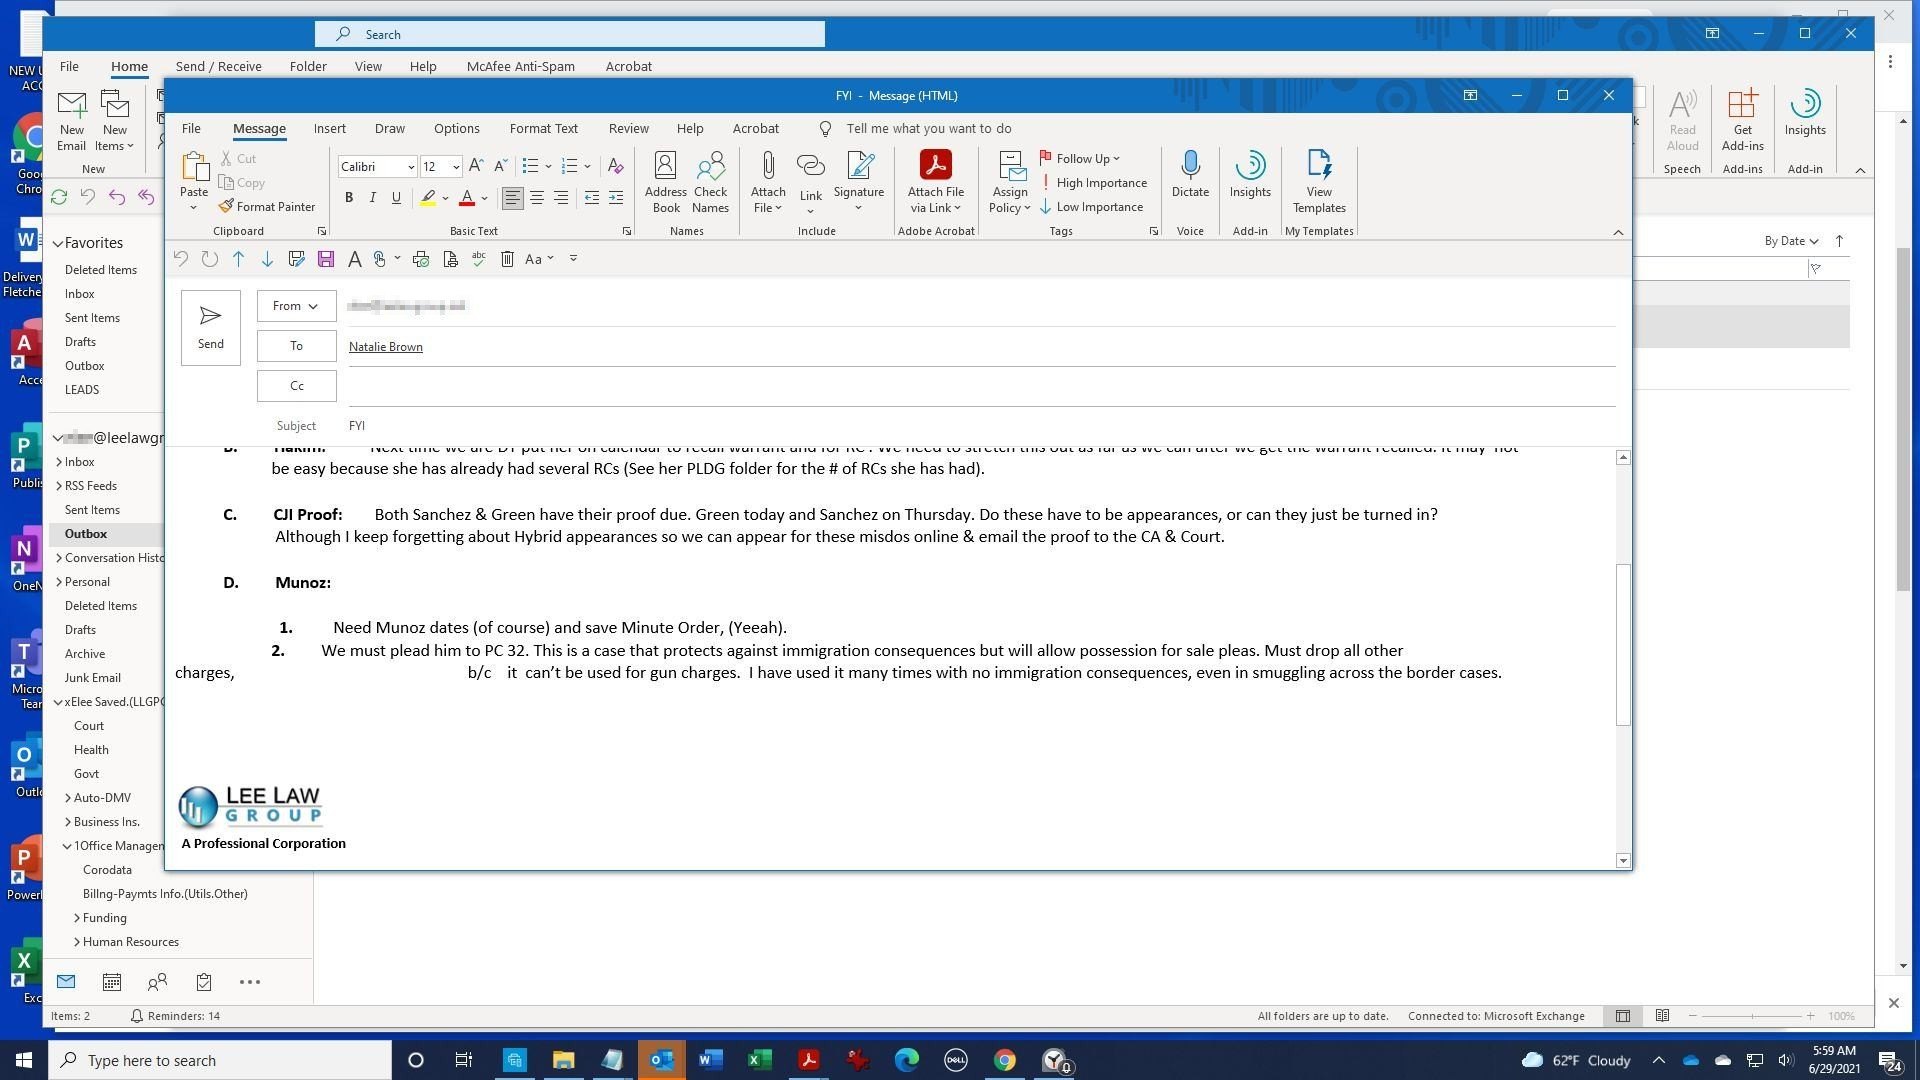Image resolution: width=1920 pixels, height=1080 pixels.
Task: Click the Cc button
Action: coord(296,386)
